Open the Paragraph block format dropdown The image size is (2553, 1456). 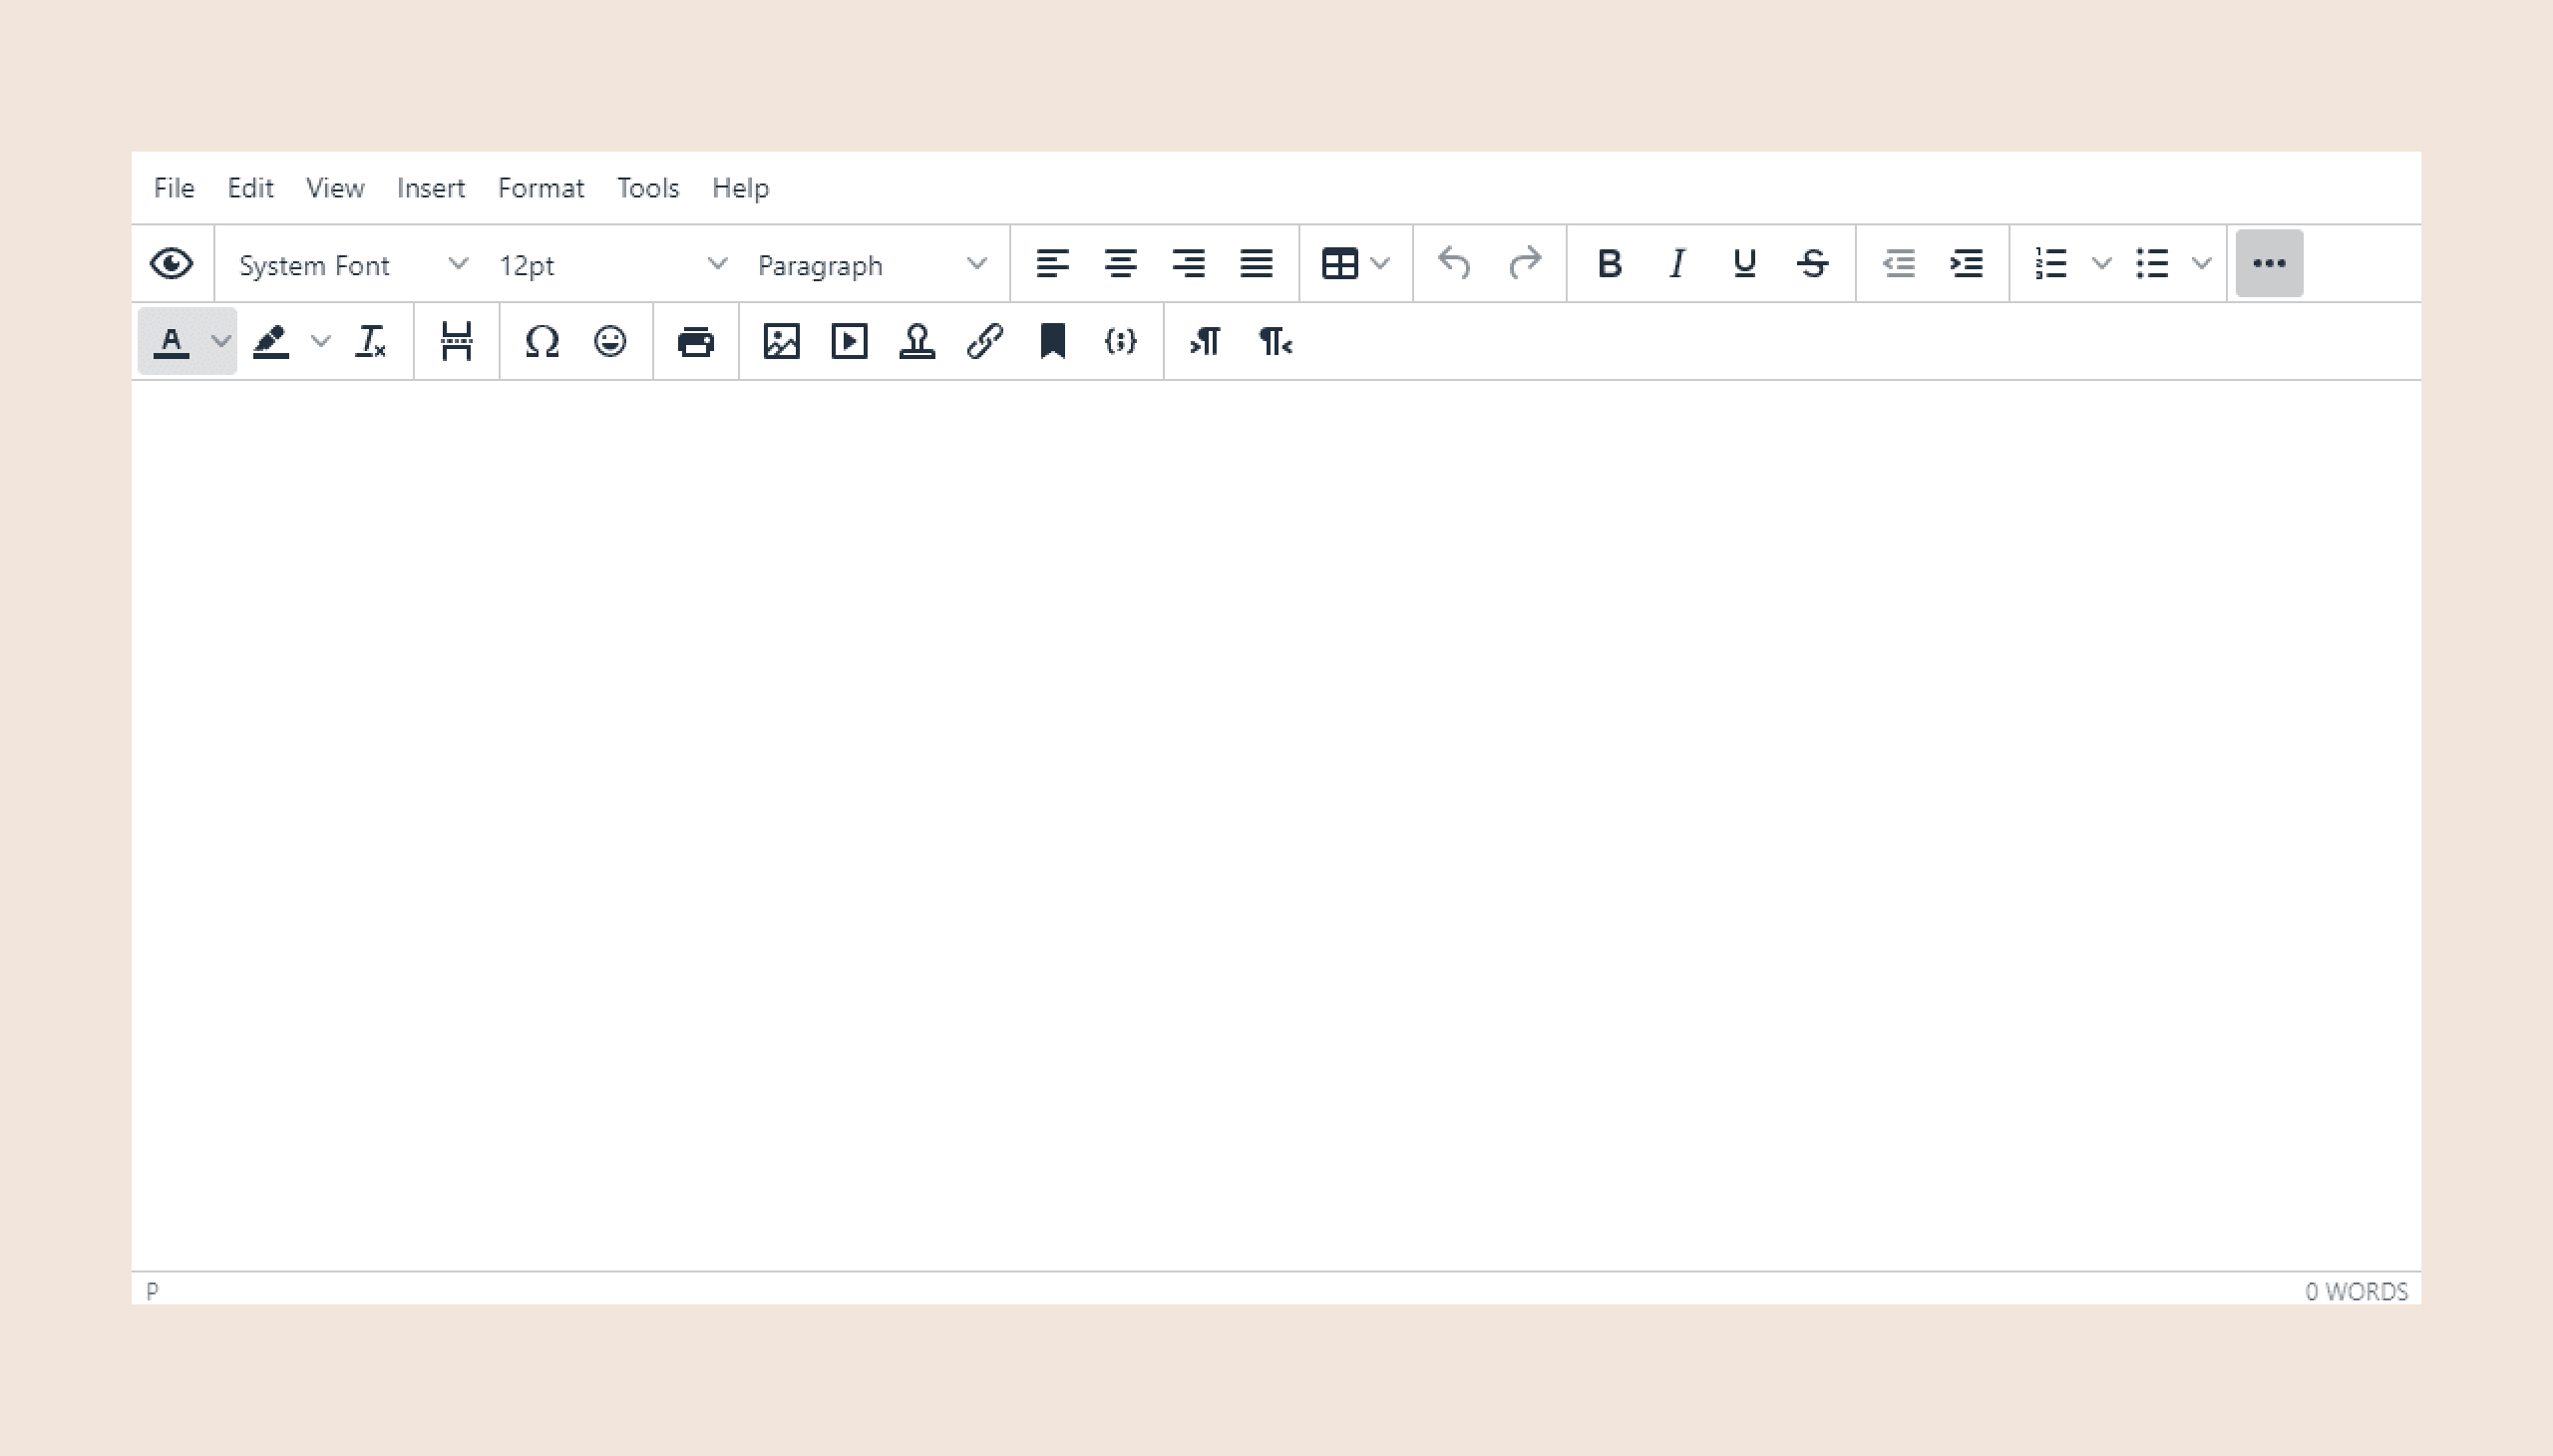tap(871, 265)
